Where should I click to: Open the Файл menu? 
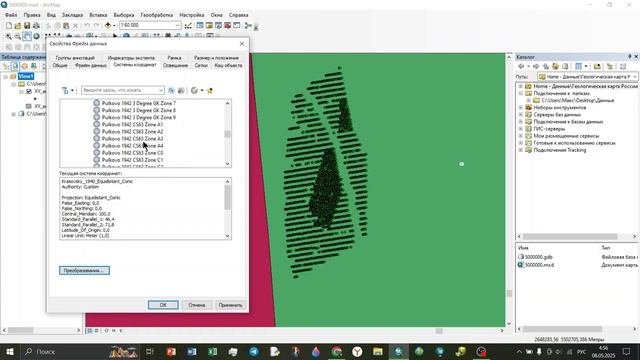(11, 15)
